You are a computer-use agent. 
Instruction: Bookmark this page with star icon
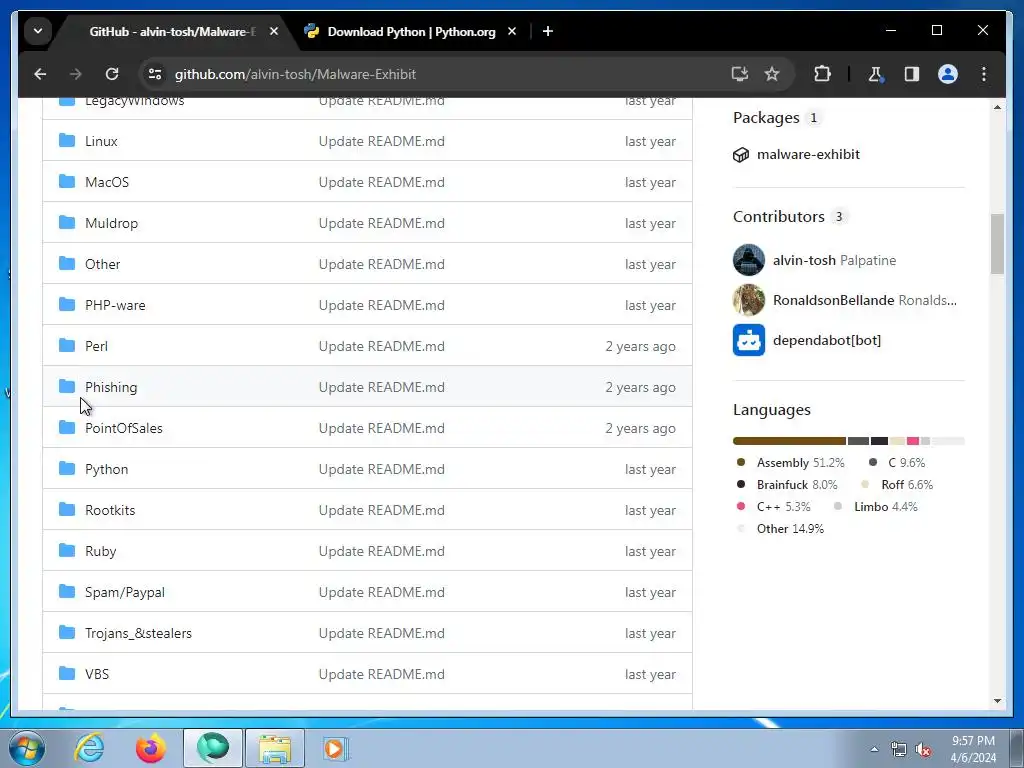point(772,74)
